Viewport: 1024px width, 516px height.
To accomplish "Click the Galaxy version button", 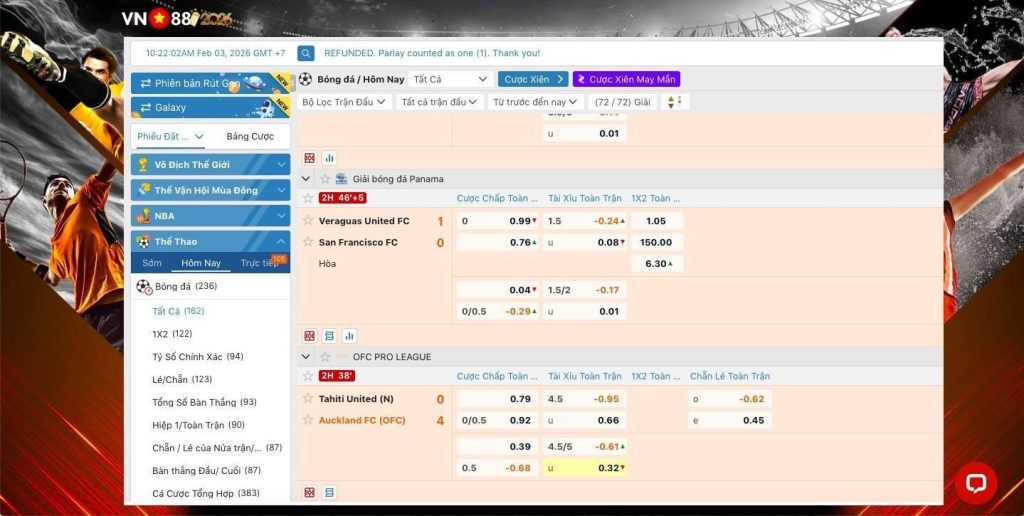I will [210, 107].
